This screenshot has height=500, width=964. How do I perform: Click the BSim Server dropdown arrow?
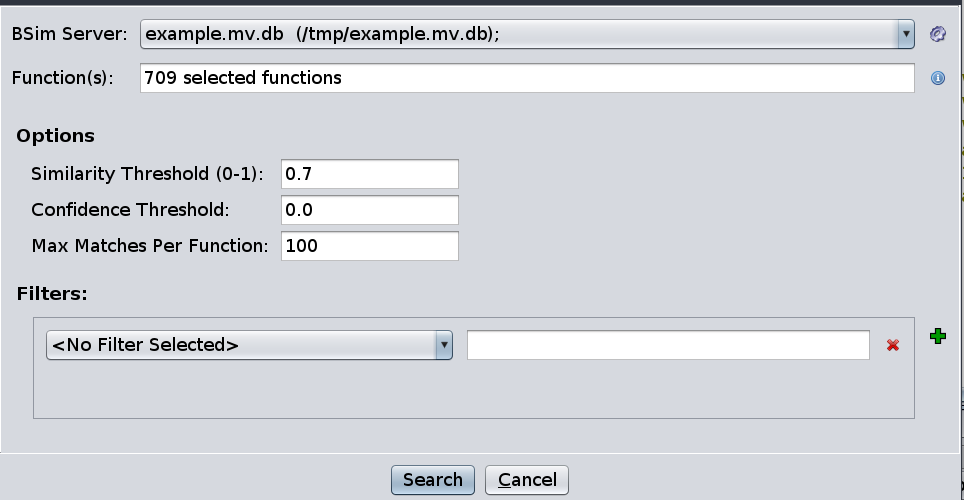point(906,34)
